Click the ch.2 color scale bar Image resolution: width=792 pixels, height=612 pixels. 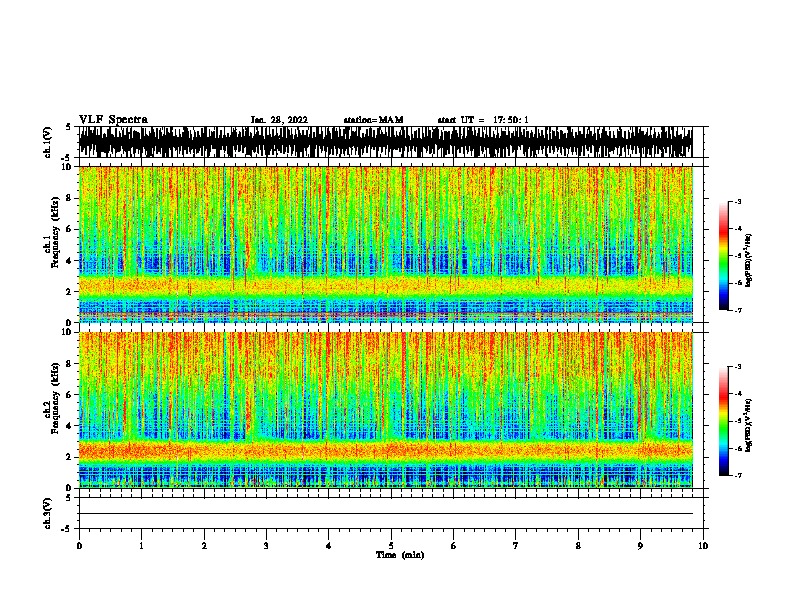coord(723,421)
